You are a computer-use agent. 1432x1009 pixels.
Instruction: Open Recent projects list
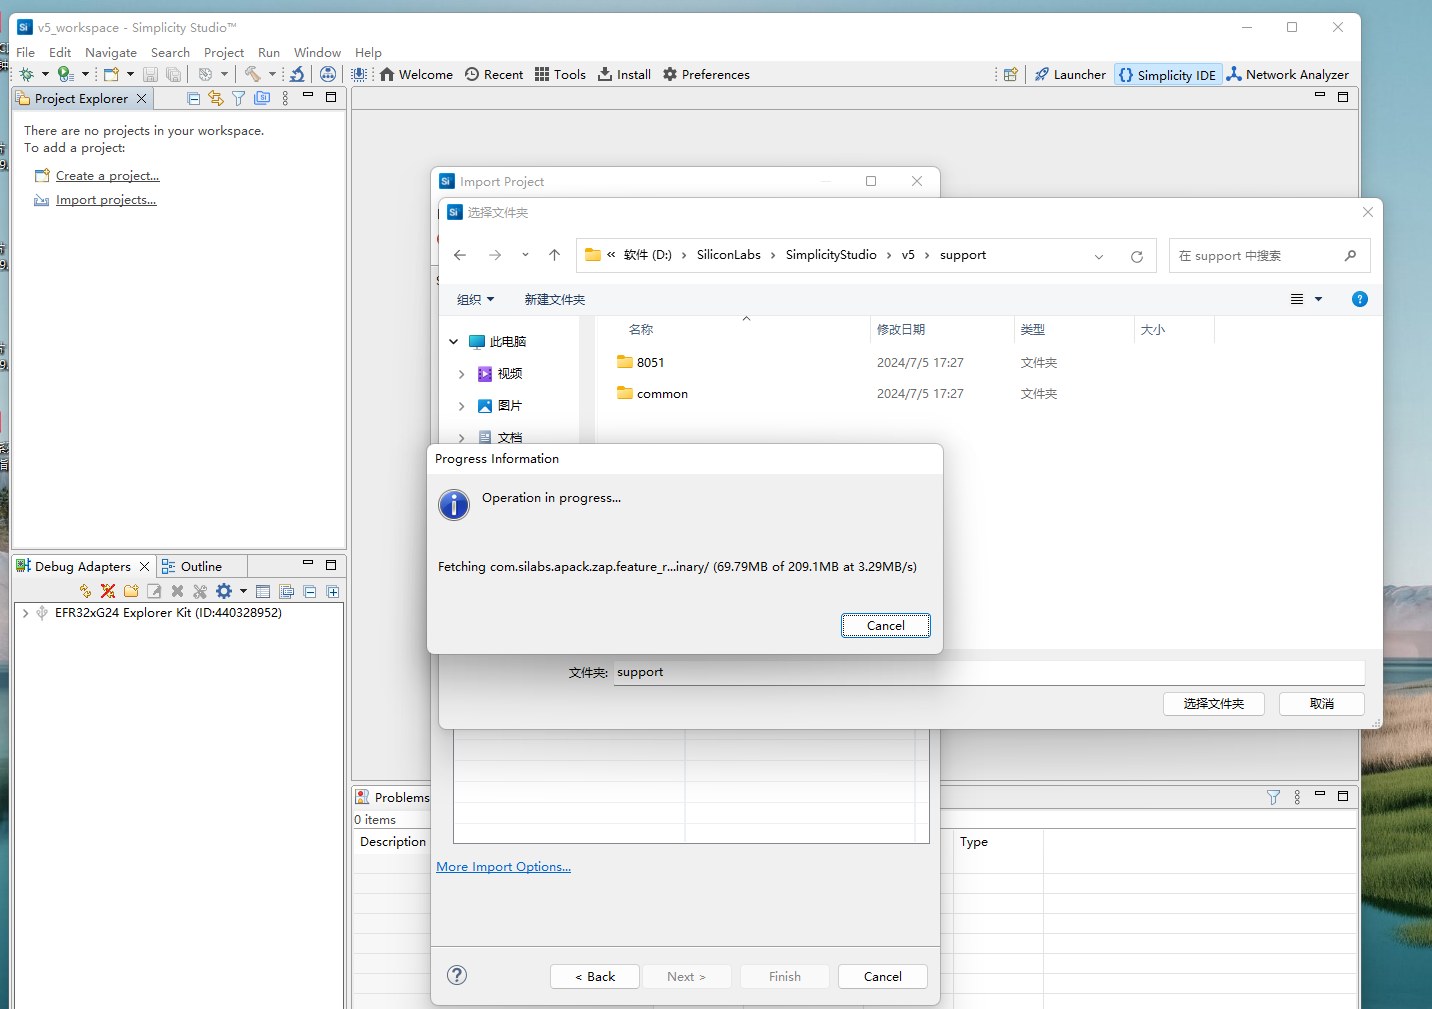[494, 74]
